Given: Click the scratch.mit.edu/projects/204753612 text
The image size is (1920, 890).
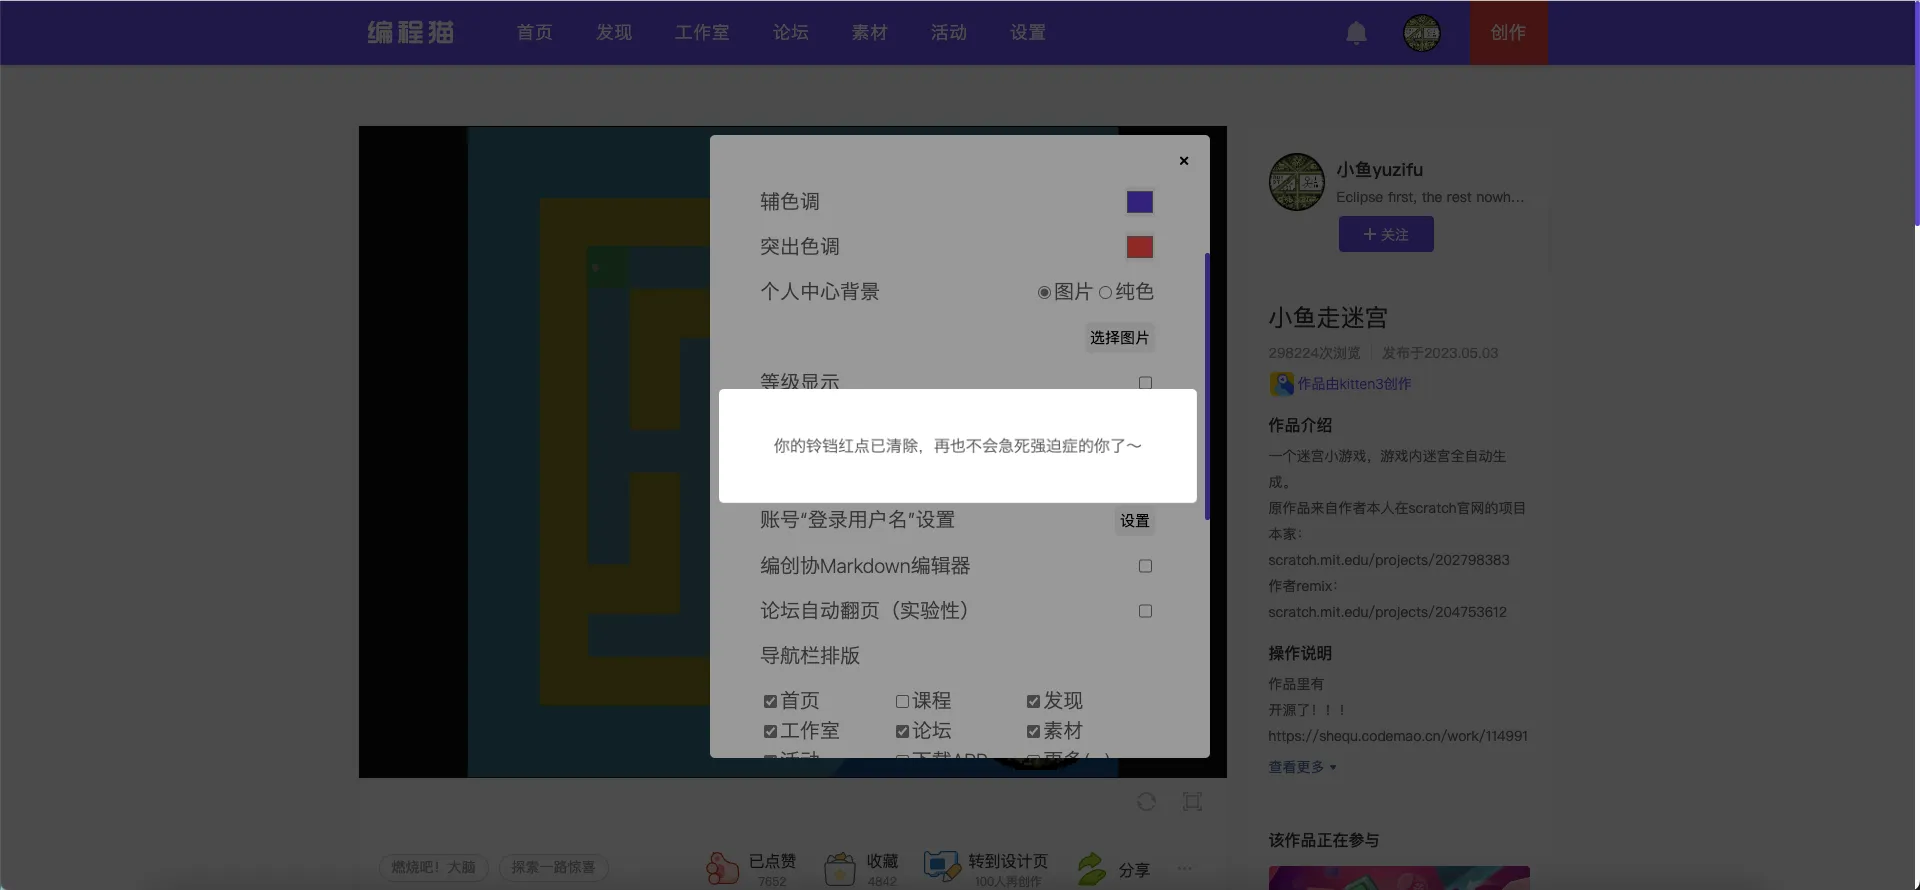Looking at the screenshot, I should [x=1387, y=612].
